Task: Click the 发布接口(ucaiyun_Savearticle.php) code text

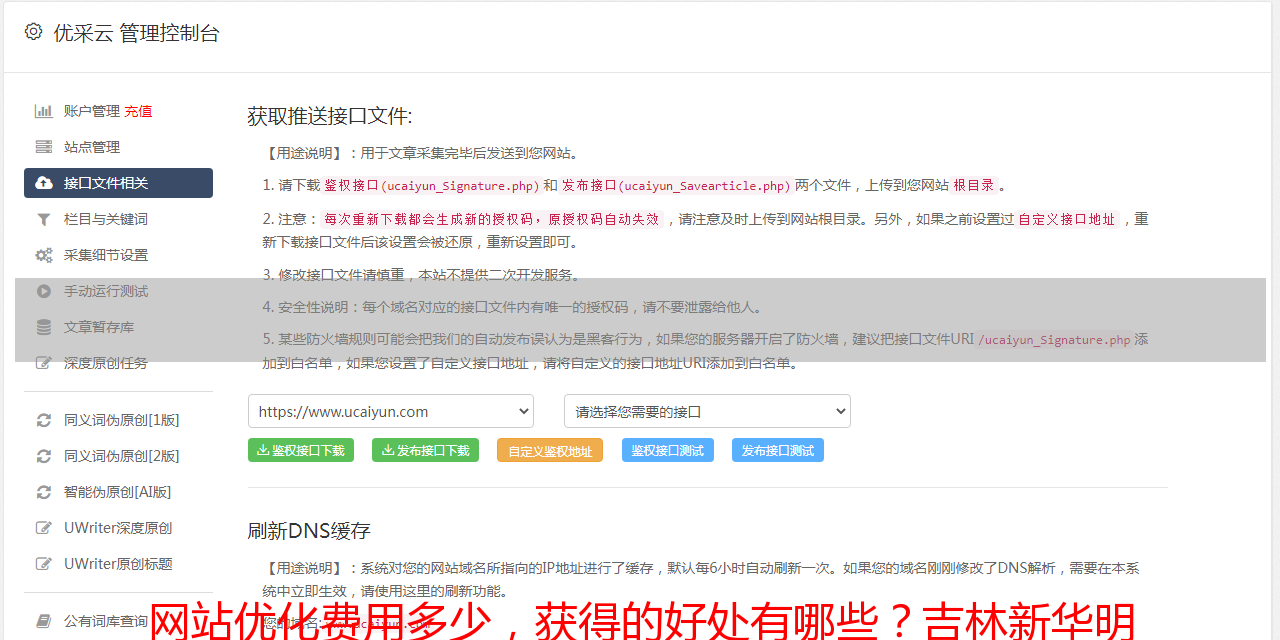Action: pos(676,185)
